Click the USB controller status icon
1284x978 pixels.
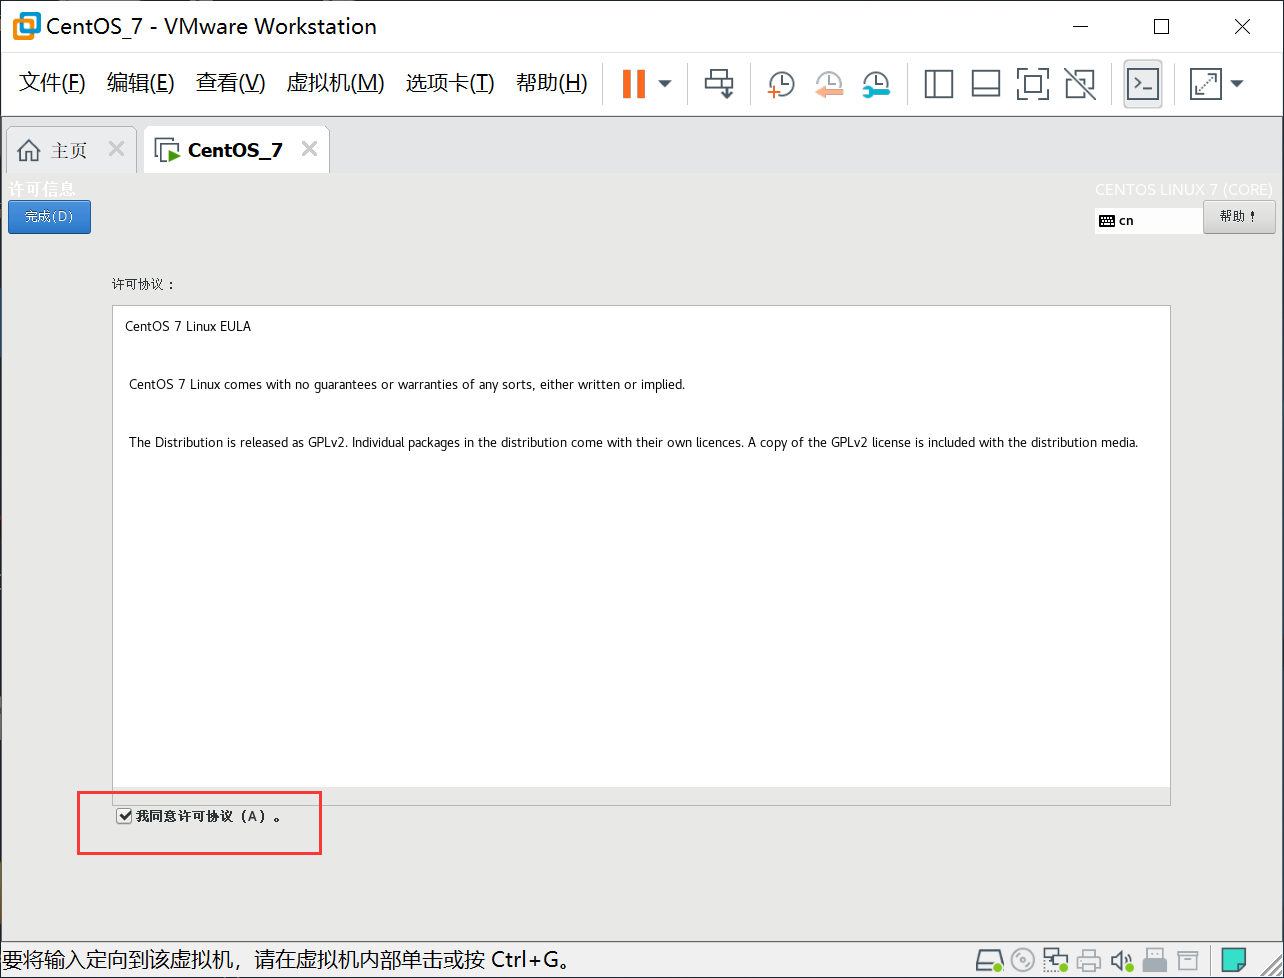[x=1156, y=961]
